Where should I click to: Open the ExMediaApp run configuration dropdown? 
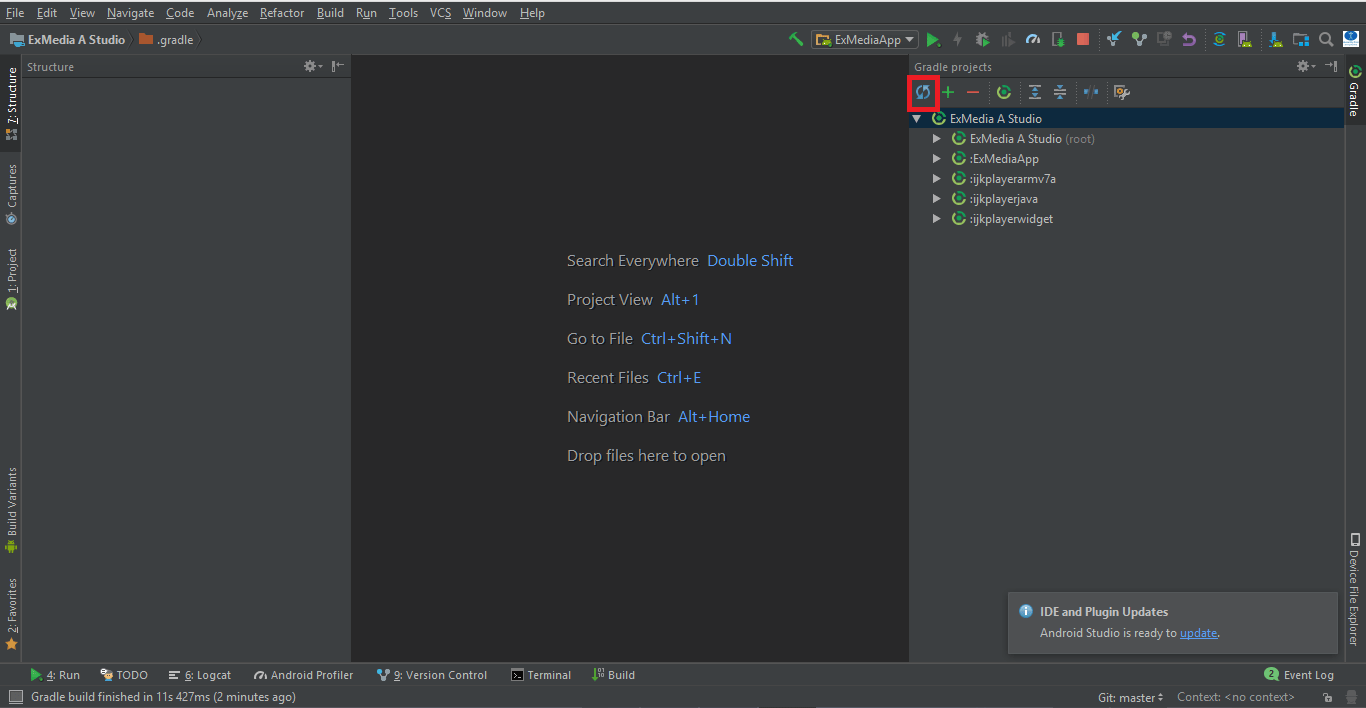coord(910,39)
